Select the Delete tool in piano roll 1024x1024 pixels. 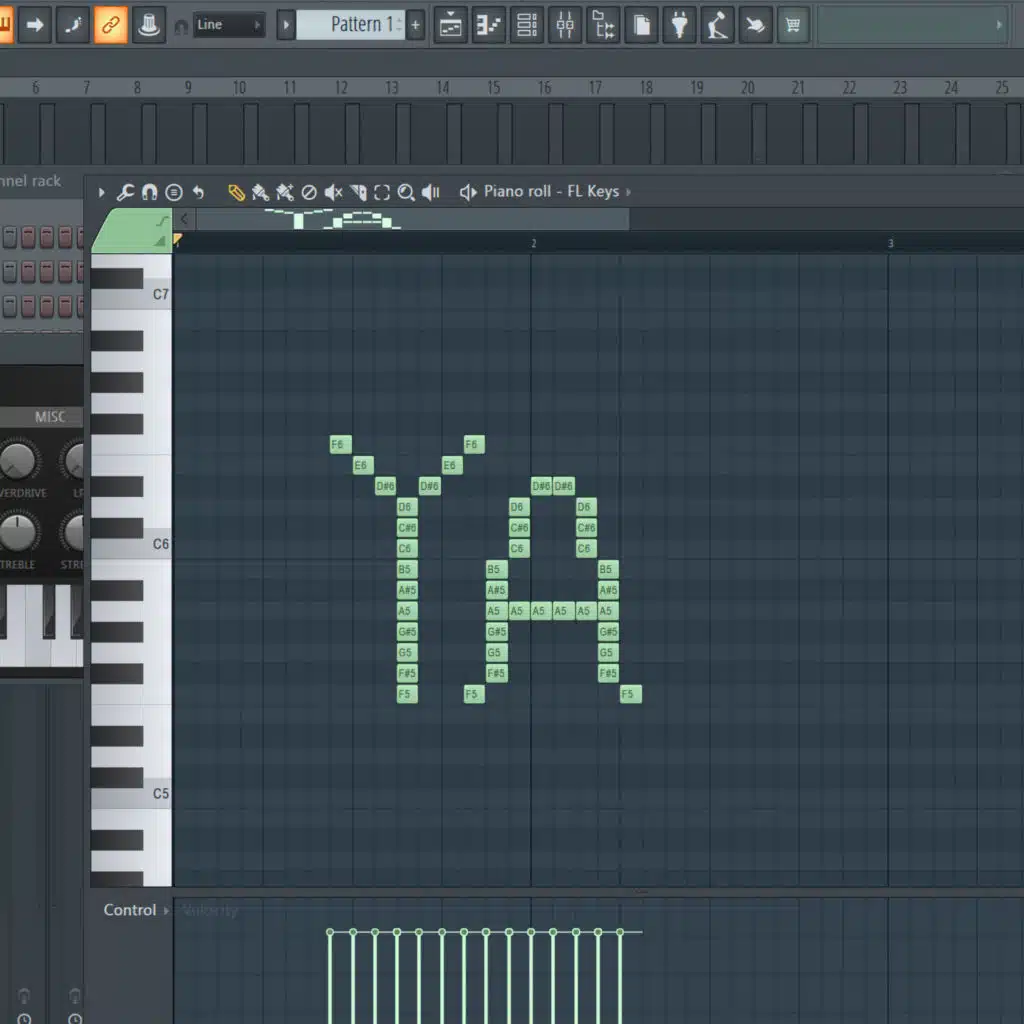point(309,192)
